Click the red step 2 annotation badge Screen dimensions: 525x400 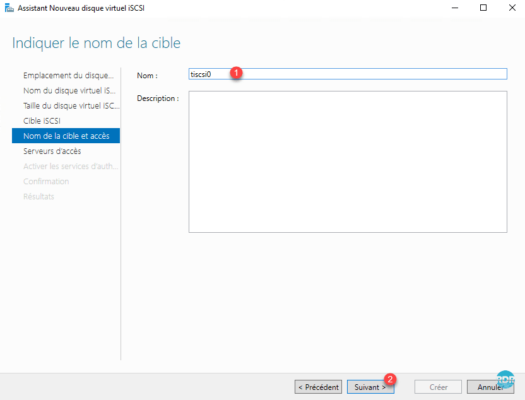click(x=390, y=379)
